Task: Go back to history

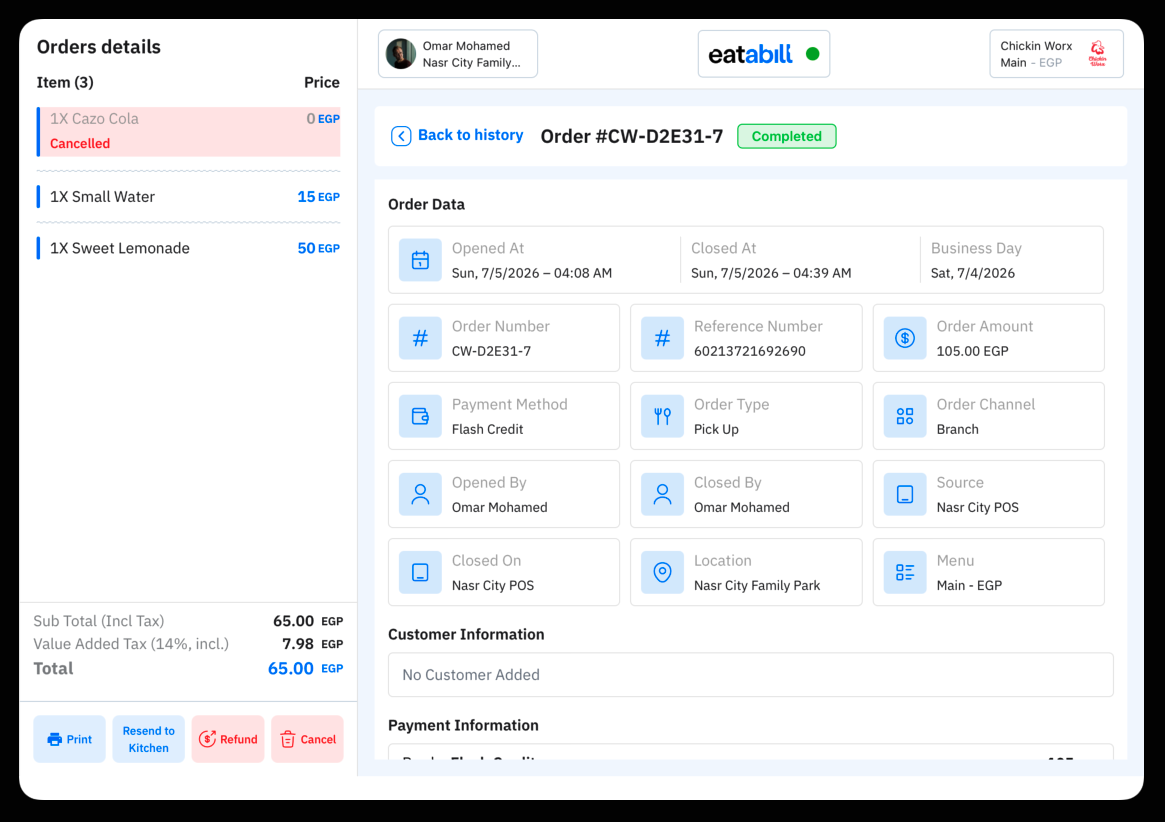Action: coord(457,135)
